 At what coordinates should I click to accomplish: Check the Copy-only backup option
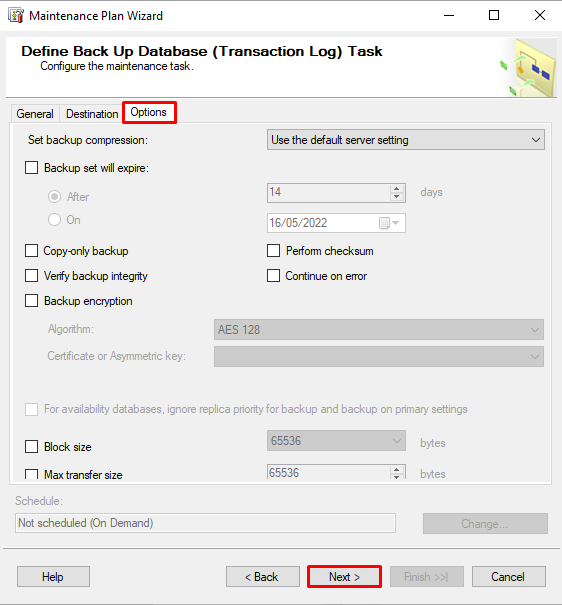click(32, 251)
